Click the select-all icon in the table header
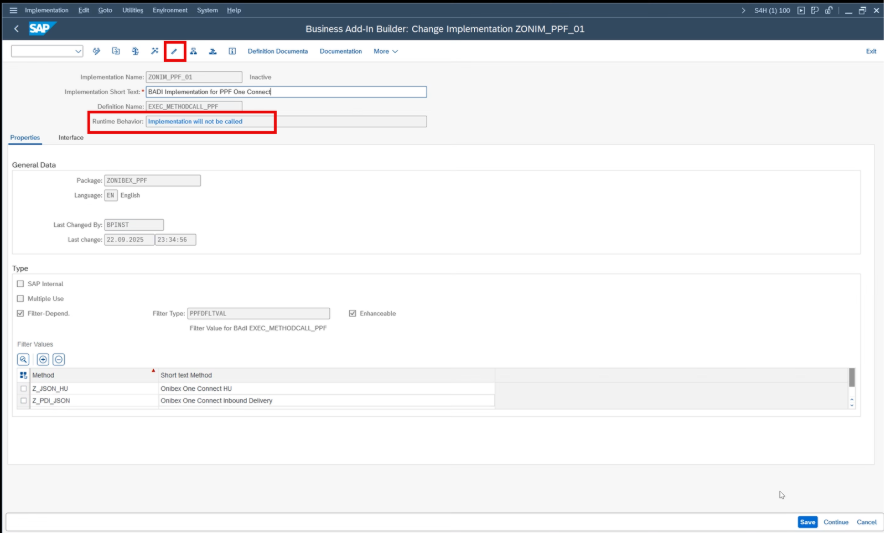 tap(23, 375)
